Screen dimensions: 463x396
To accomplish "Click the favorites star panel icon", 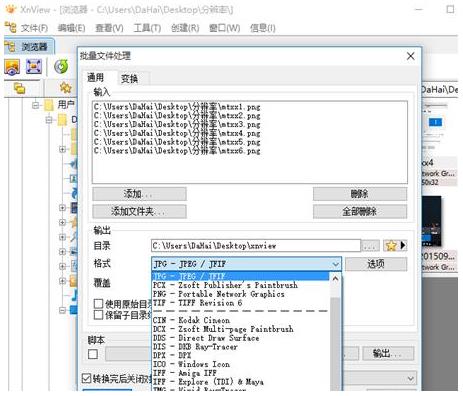I will 66,88.
